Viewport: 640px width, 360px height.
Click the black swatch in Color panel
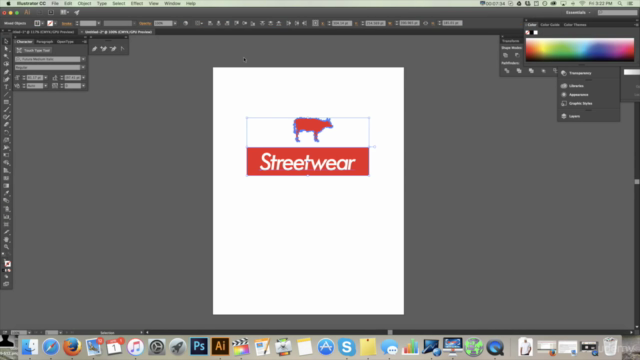pyautogui.click(x=531, y=33)
